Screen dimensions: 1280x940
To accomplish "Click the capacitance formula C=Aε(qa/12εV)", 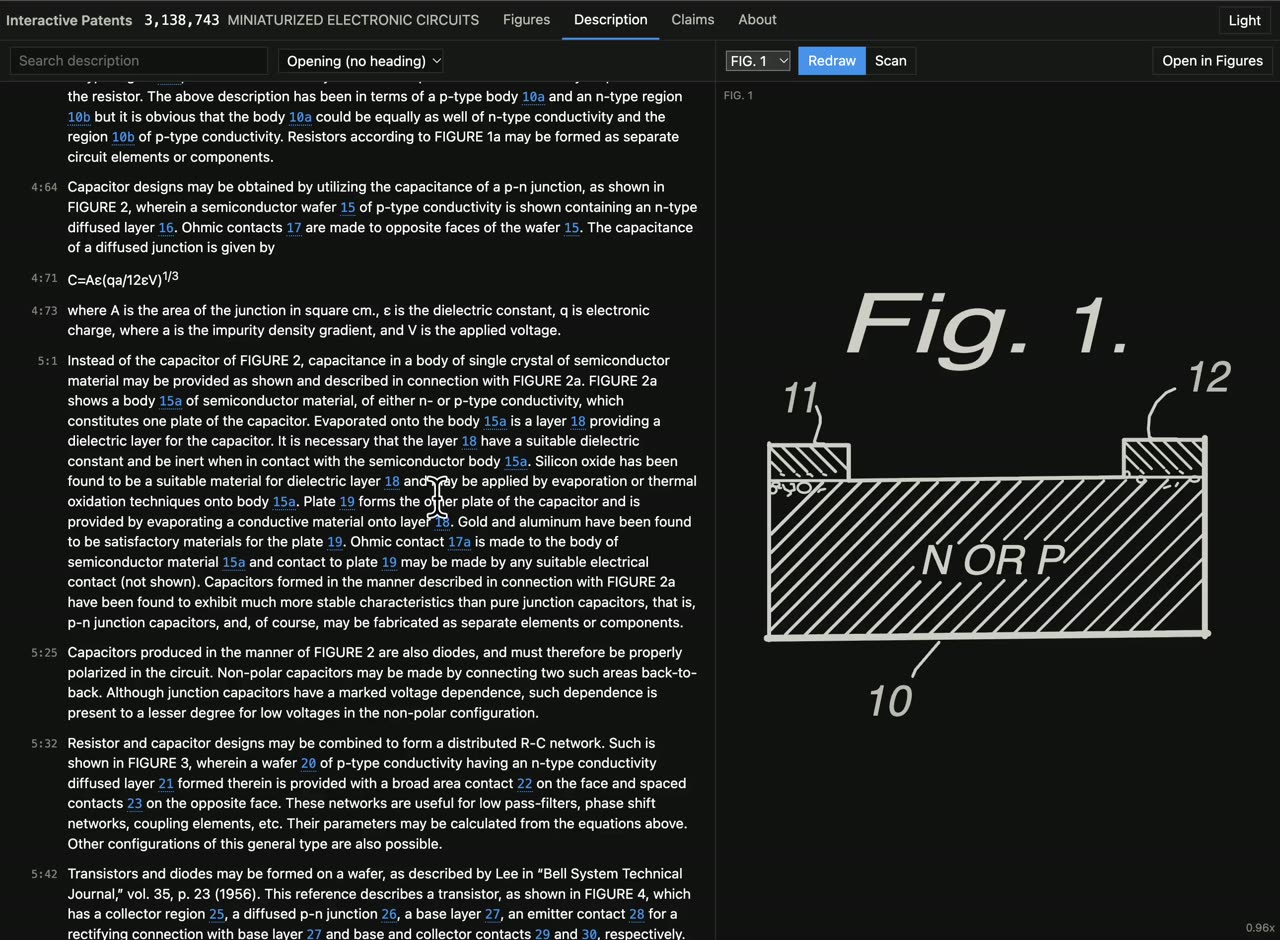I will pos(123,279).
